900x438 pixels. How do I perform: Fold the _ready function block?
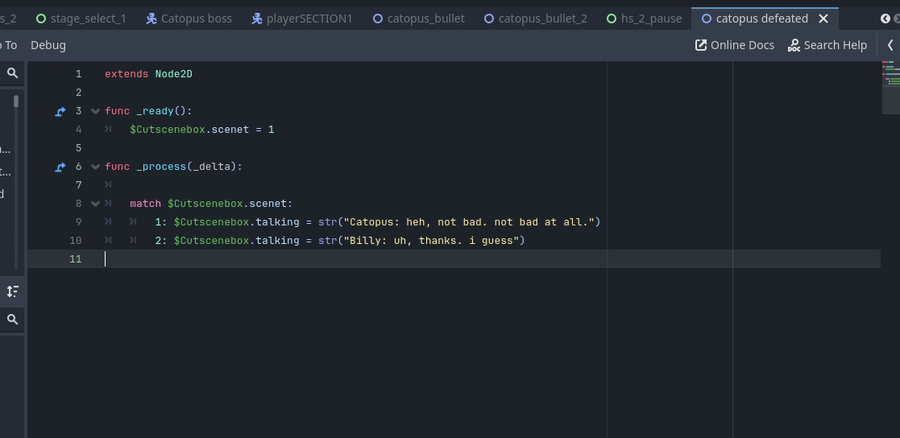tap(95, 111)
